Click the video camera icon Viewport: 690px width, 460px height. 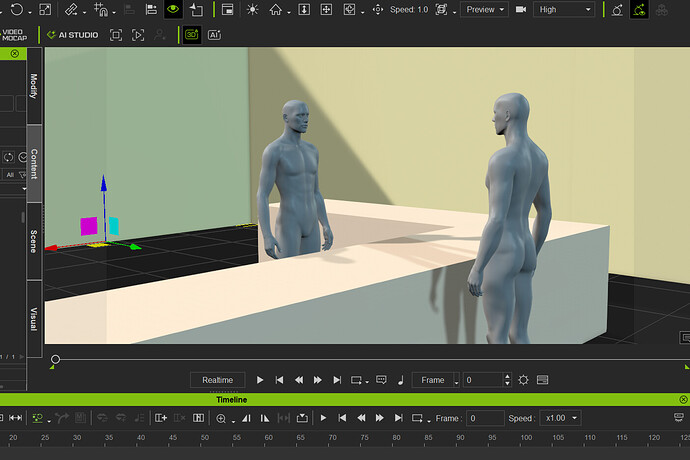click(521, 9)
